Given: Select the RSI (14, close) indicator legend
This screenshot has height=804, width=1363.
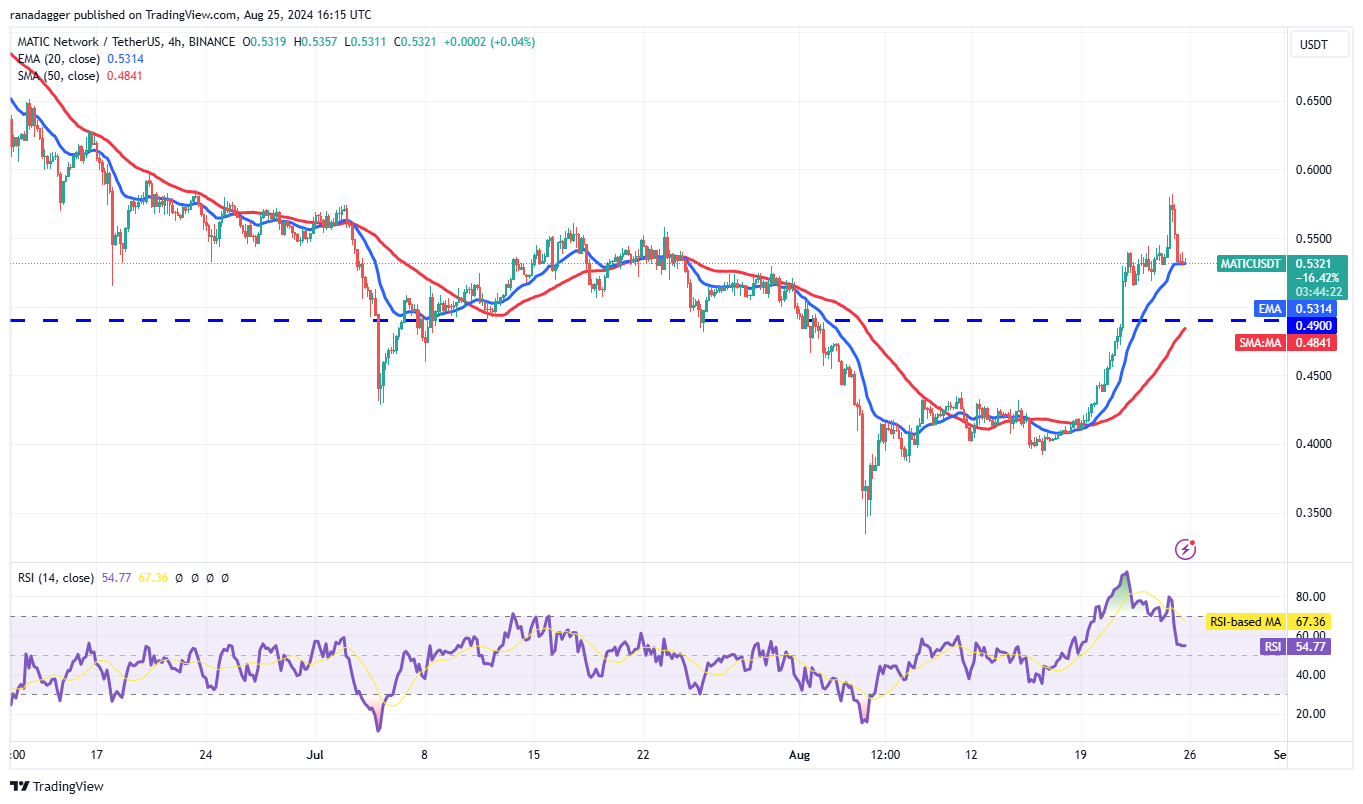Looking at the screenshot, I should click(55, 578).
